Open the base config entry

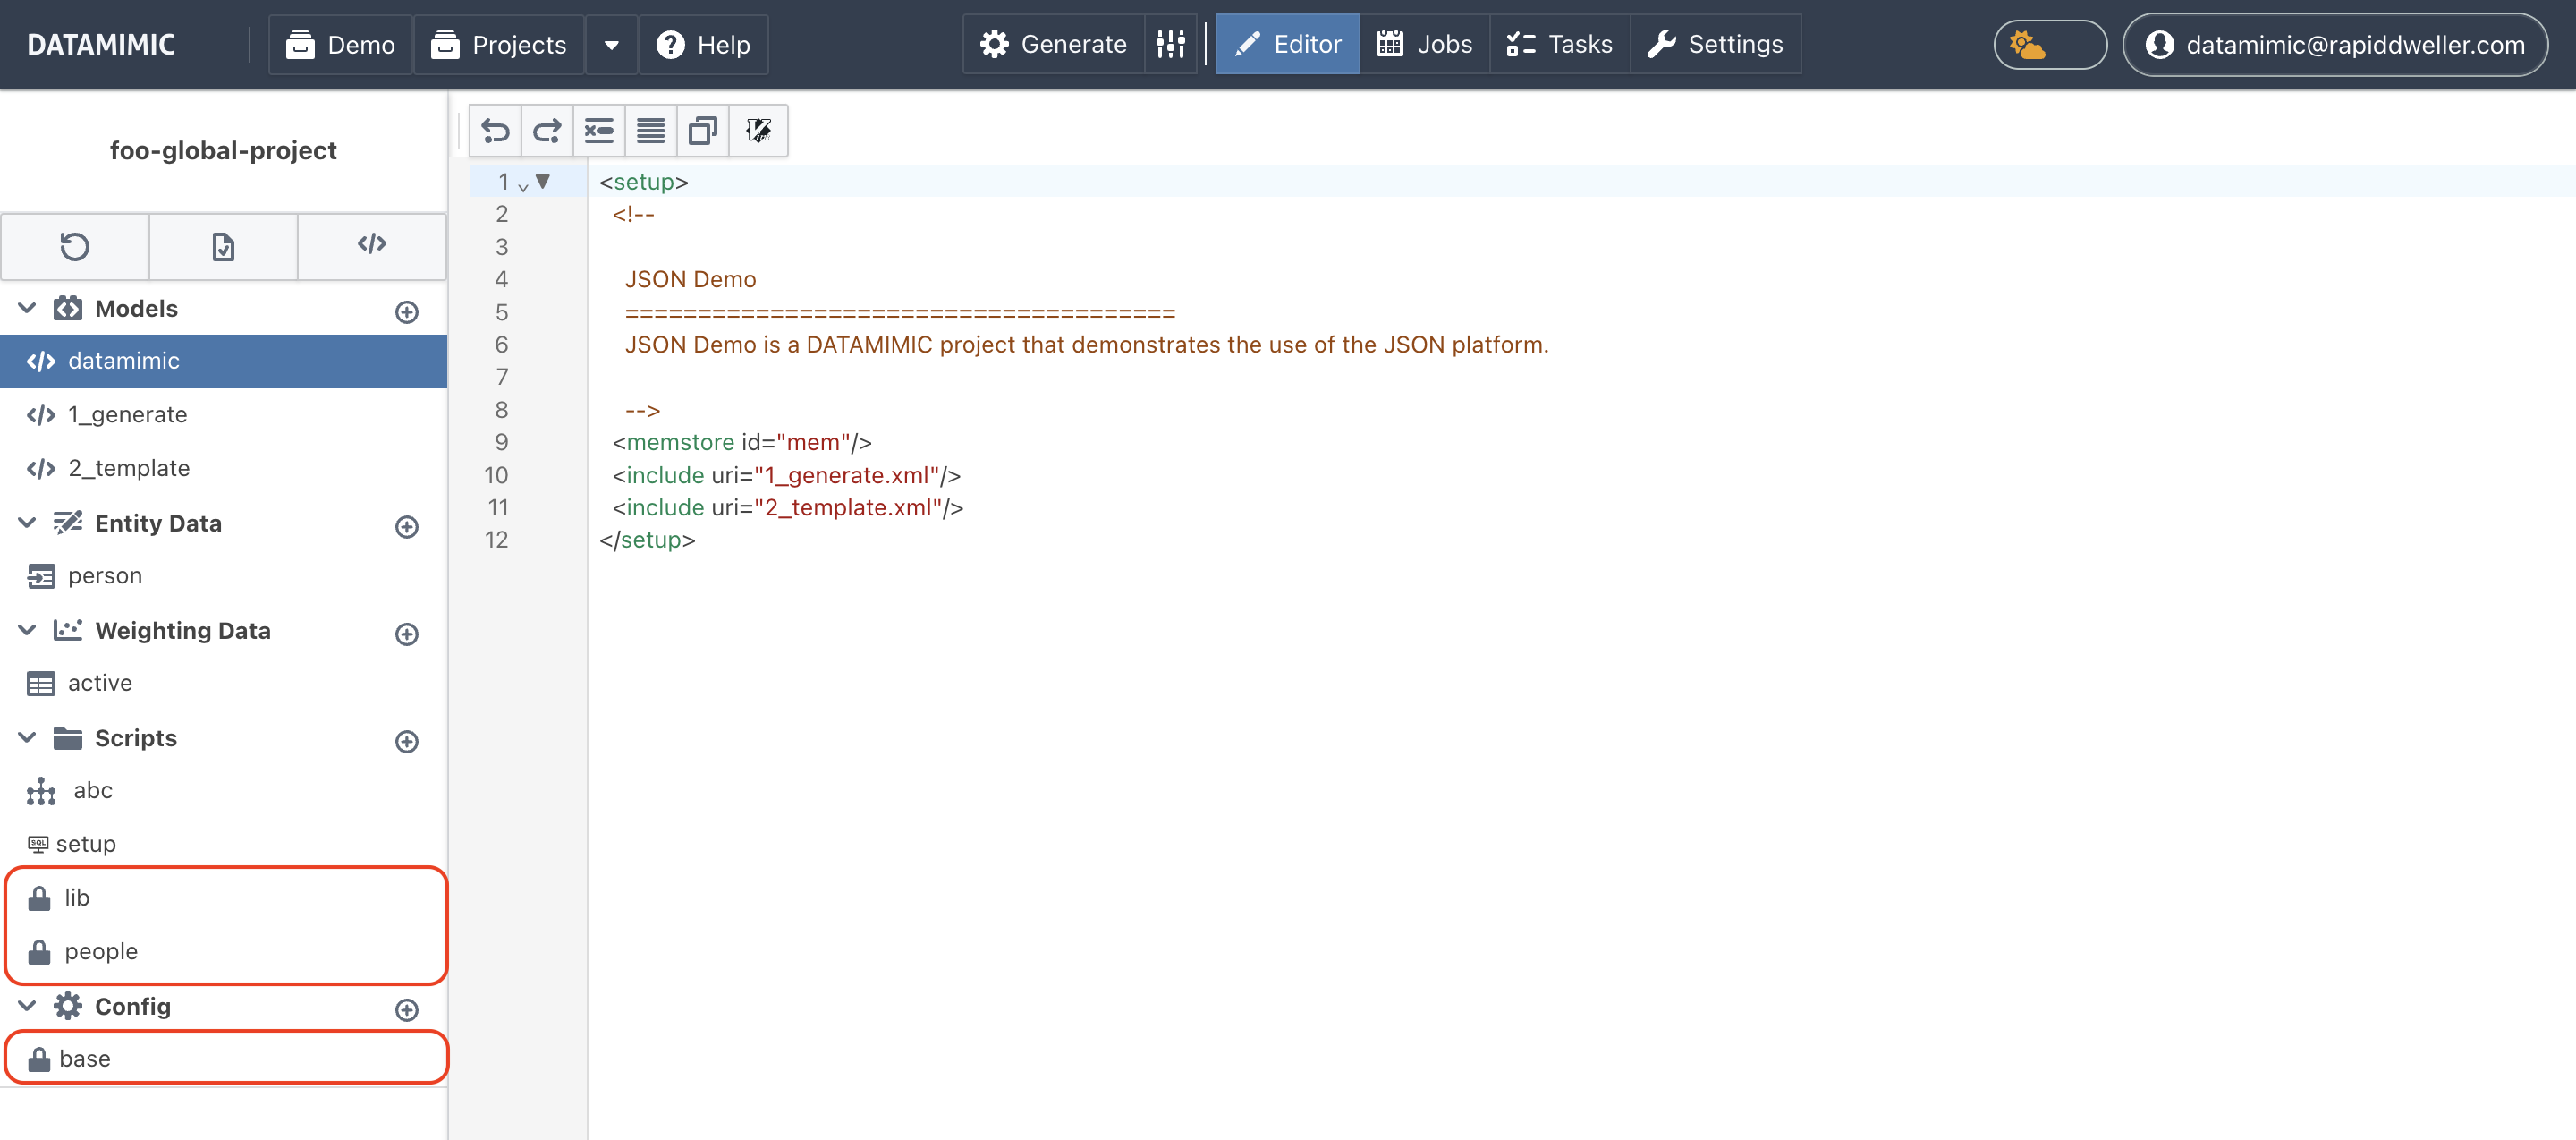pos(224,1059)
